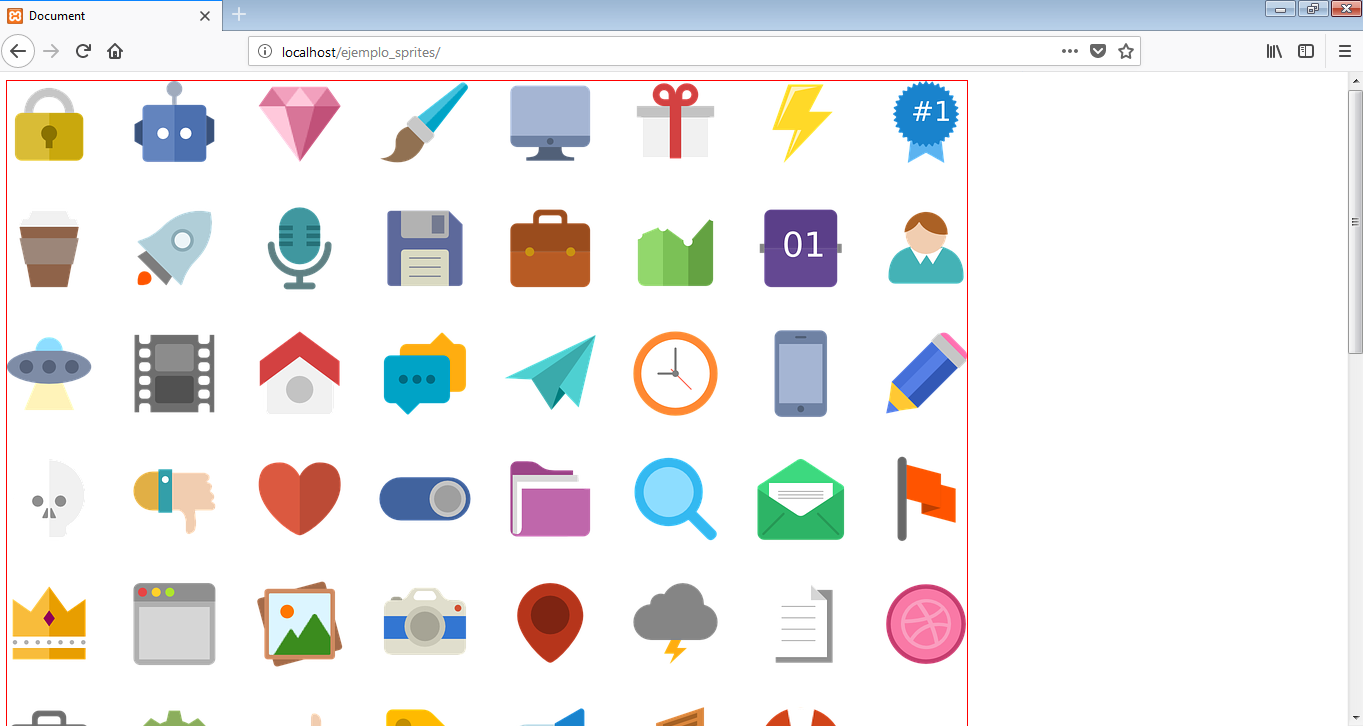Click the teal microphone icon
Image resolution: width=1363 pixels, height=726 pixels.
coord(299,248)
